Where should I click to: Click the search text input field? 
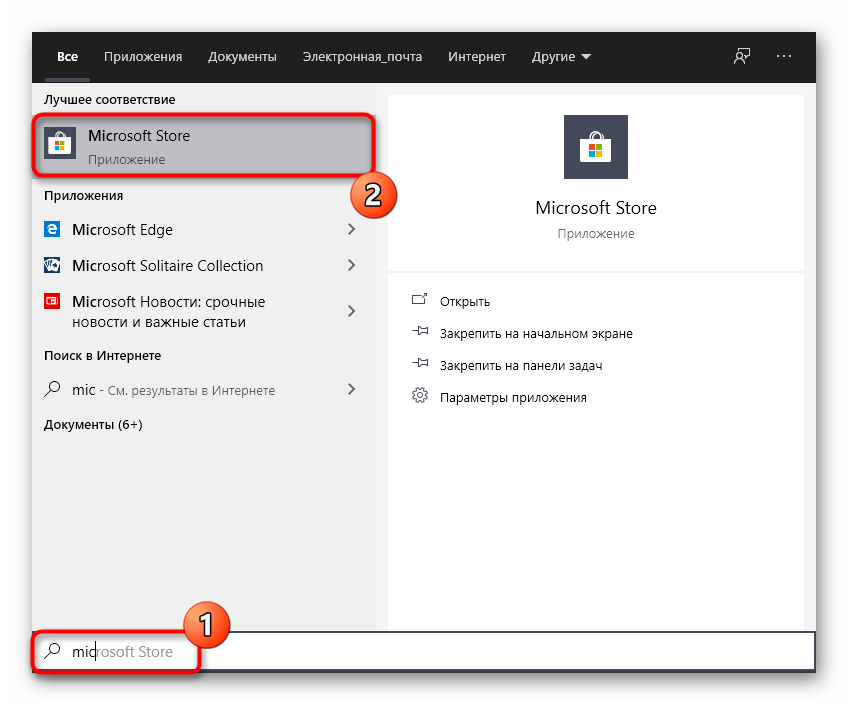tap(500, 652)
